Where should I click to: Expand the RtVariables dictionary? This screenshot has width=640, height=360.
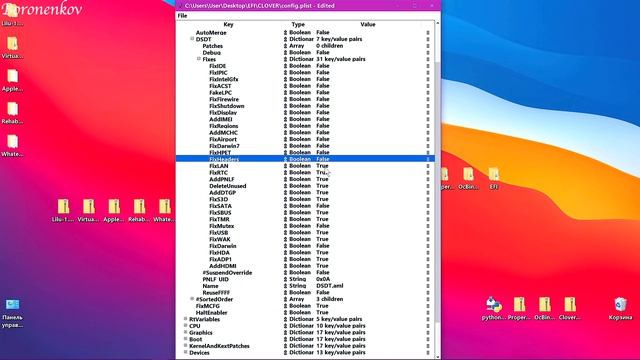click(x=185, y=319)
